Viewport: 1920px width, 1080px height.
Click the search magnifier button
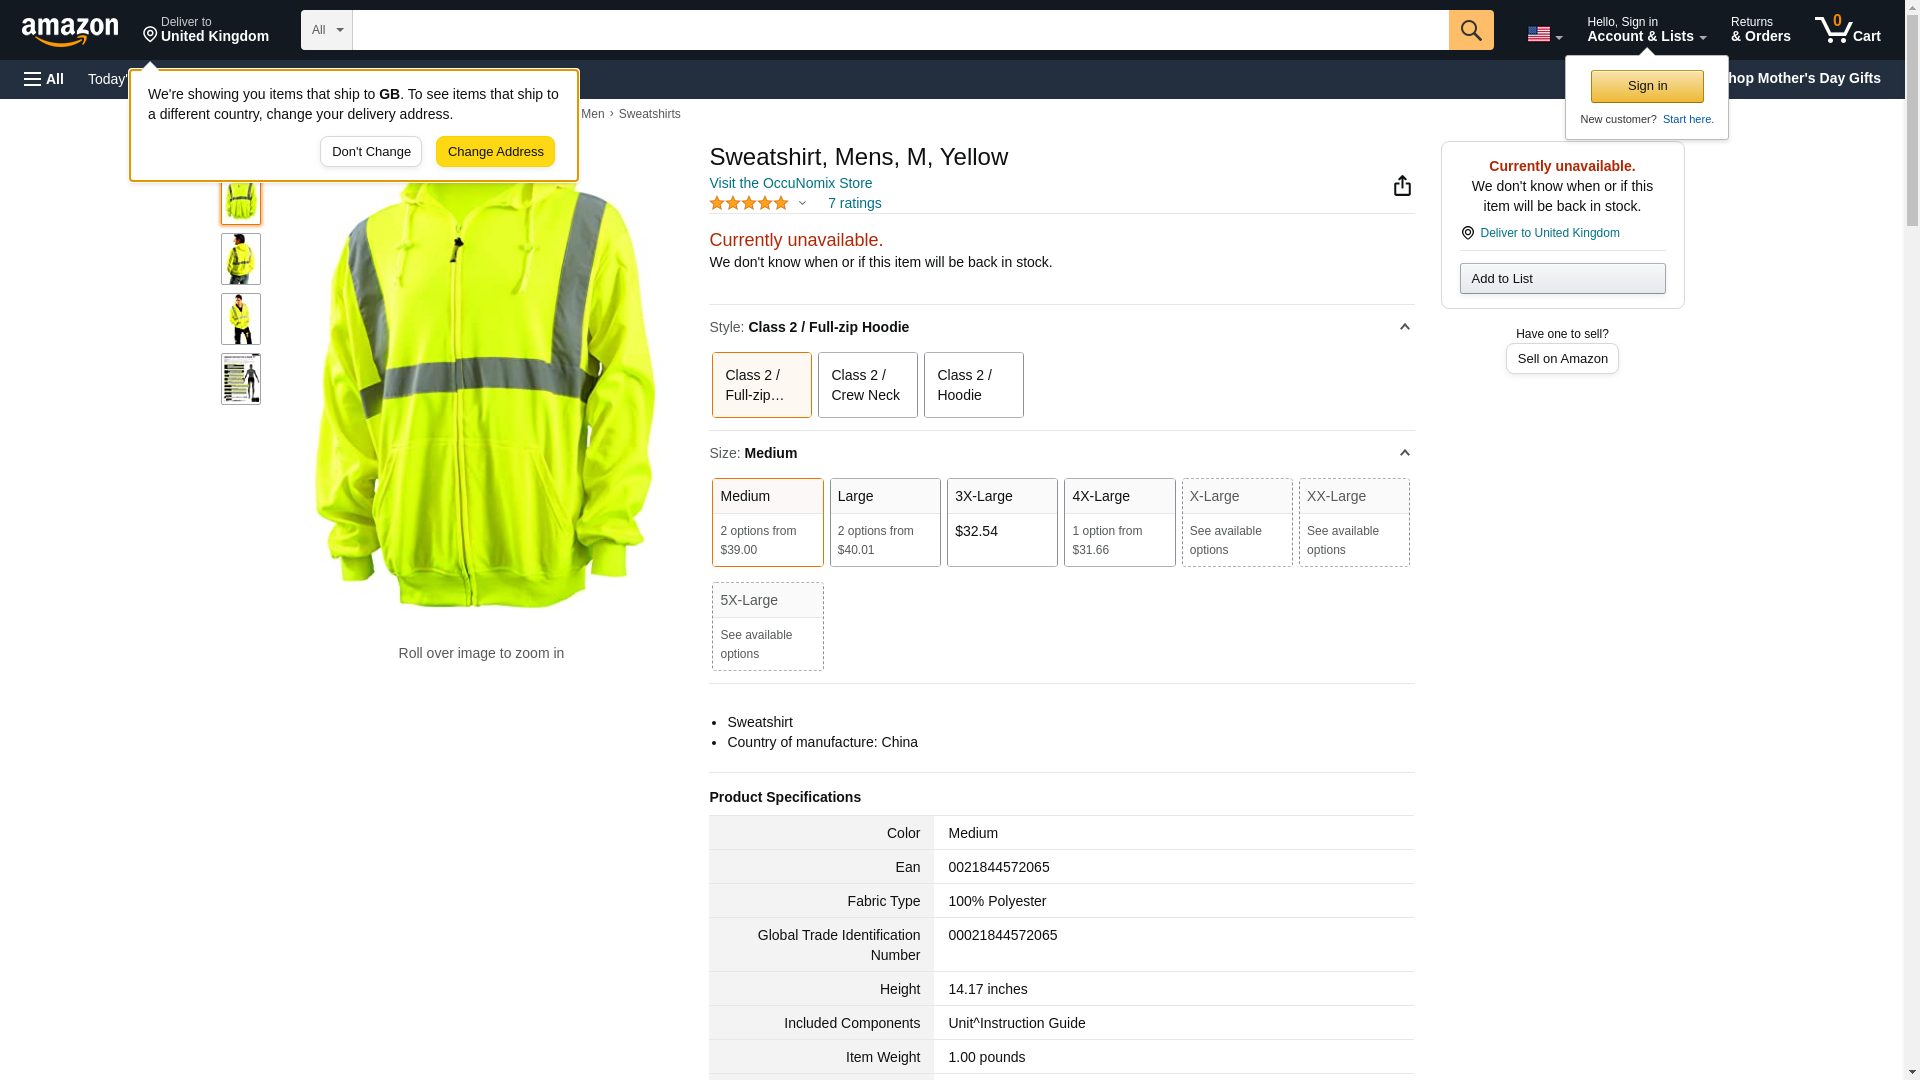pyautogui.click(x=1470, y=30)
